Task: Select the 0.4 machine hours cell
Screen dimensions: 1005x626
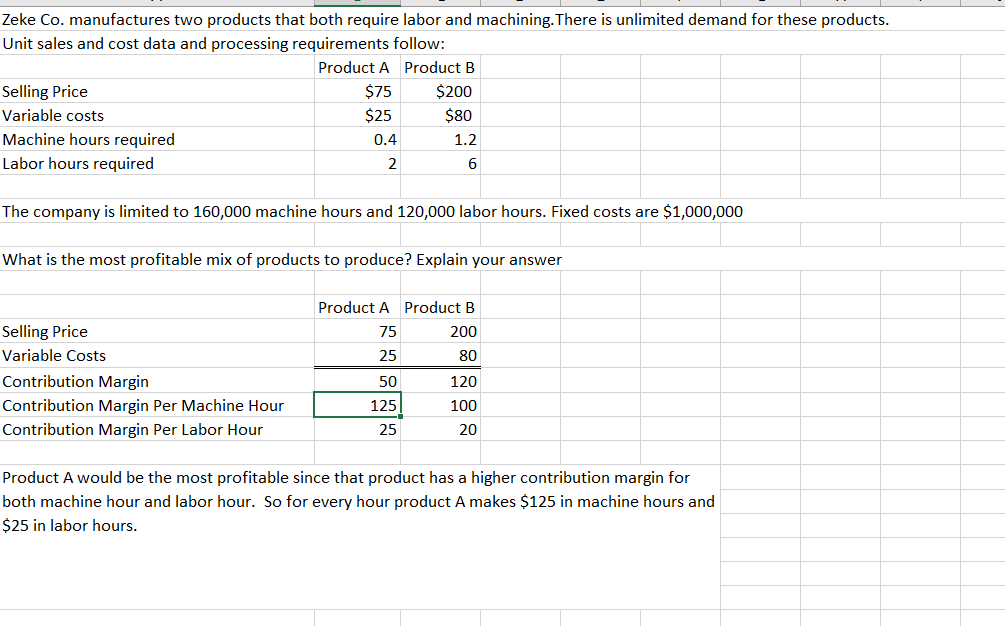Action: (x=357, y=140)
